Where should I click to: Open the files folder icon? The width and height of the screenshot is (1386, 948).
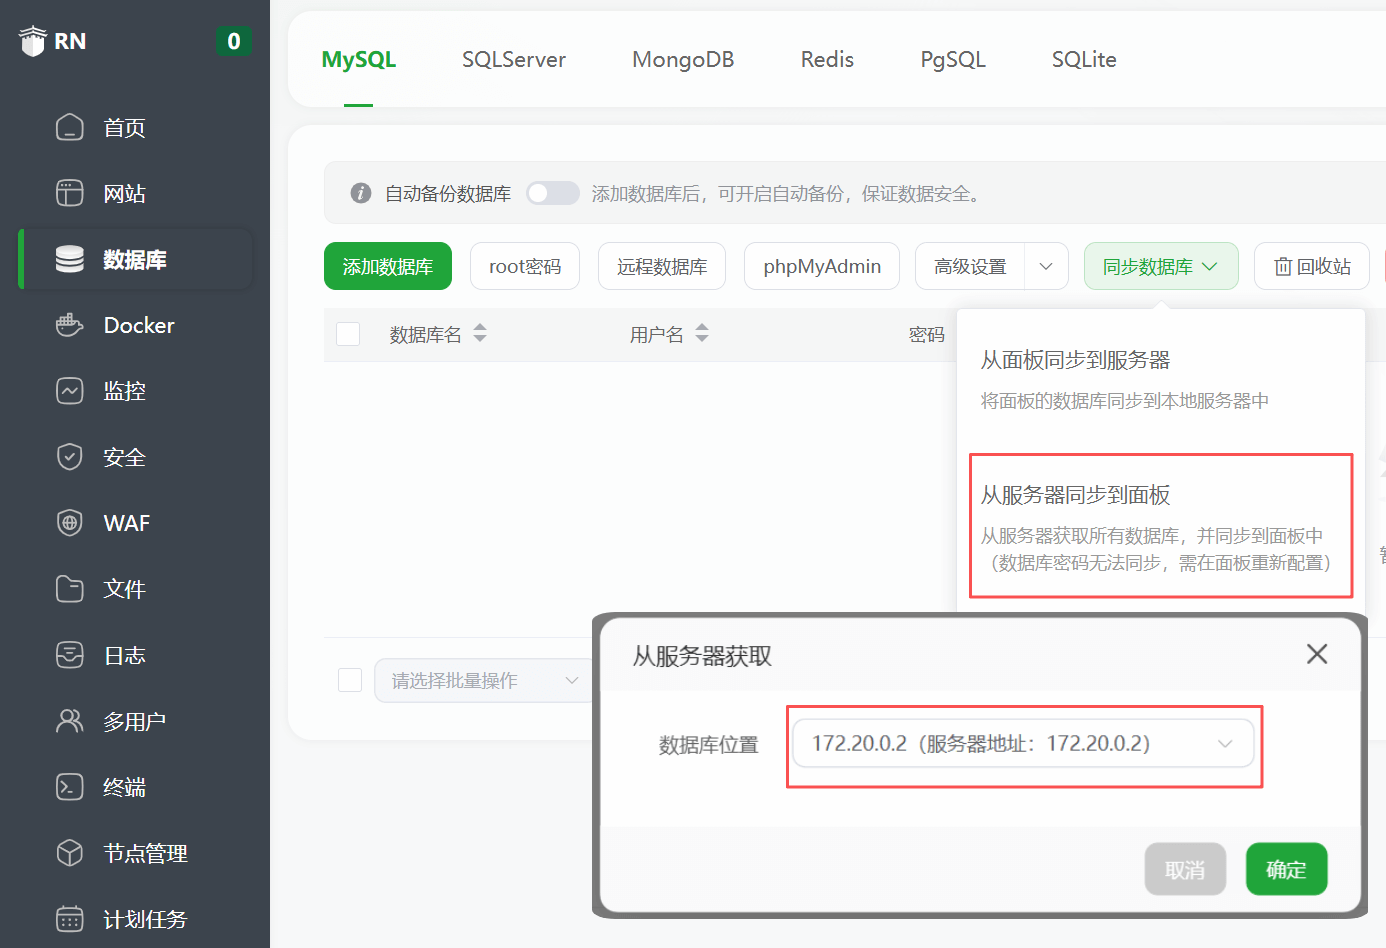tap(70, 589)
